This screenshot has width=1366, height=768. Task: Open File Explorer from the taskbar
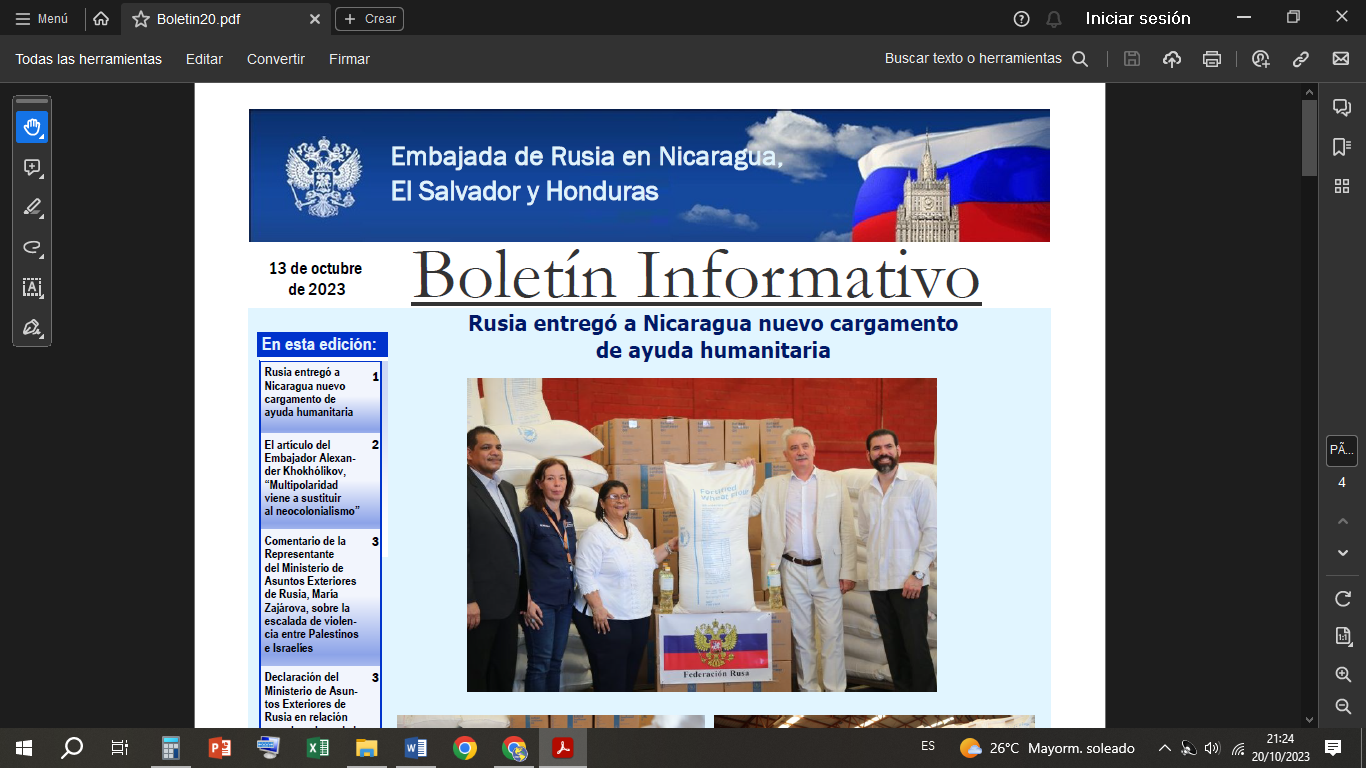tap(367, 748)
